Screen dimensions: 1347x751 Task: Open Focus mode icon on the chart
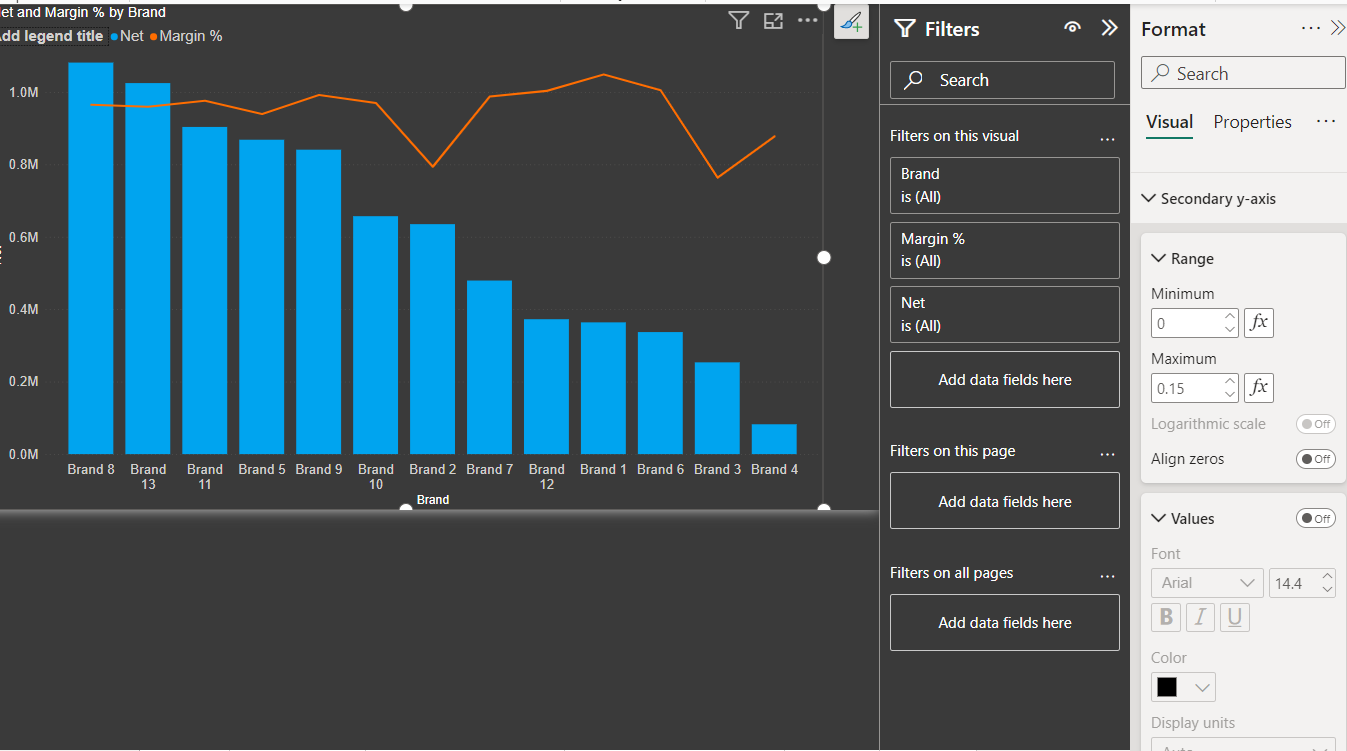(x=773, y=21)
